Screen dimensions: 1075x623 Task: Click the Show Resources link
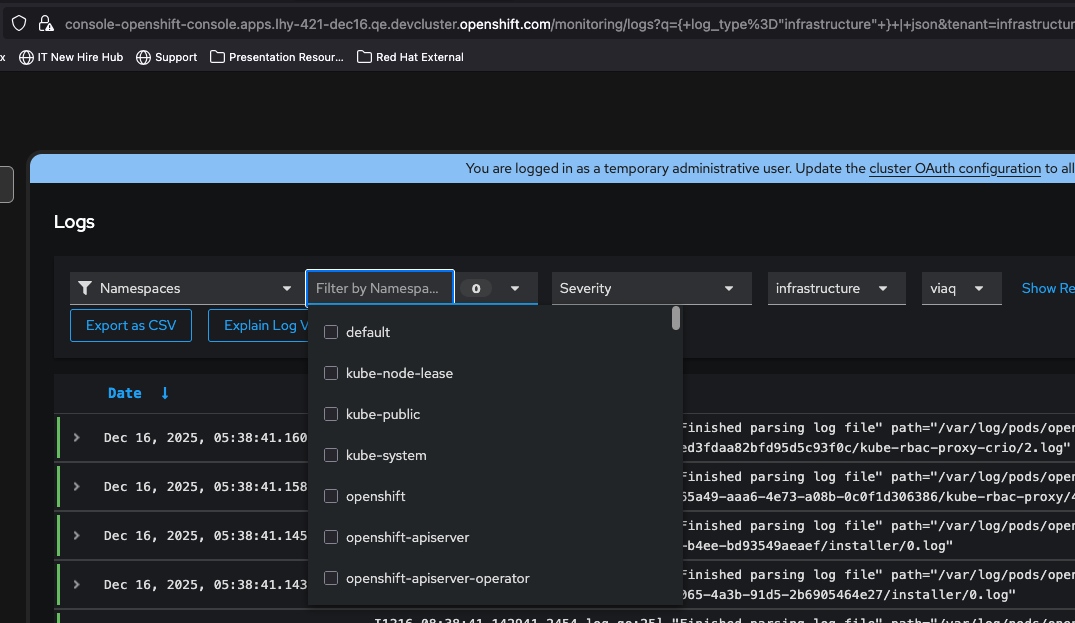[x=1048, y=288]
